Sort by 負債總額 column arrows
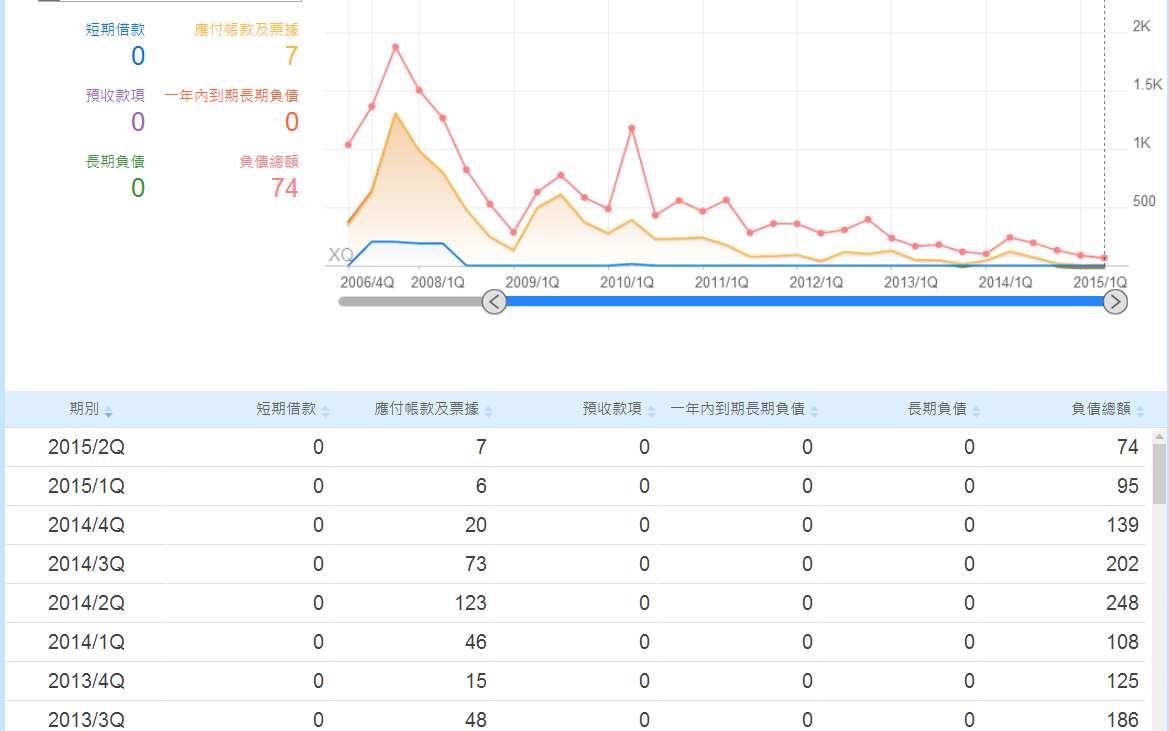 [x=1139, y=411]
